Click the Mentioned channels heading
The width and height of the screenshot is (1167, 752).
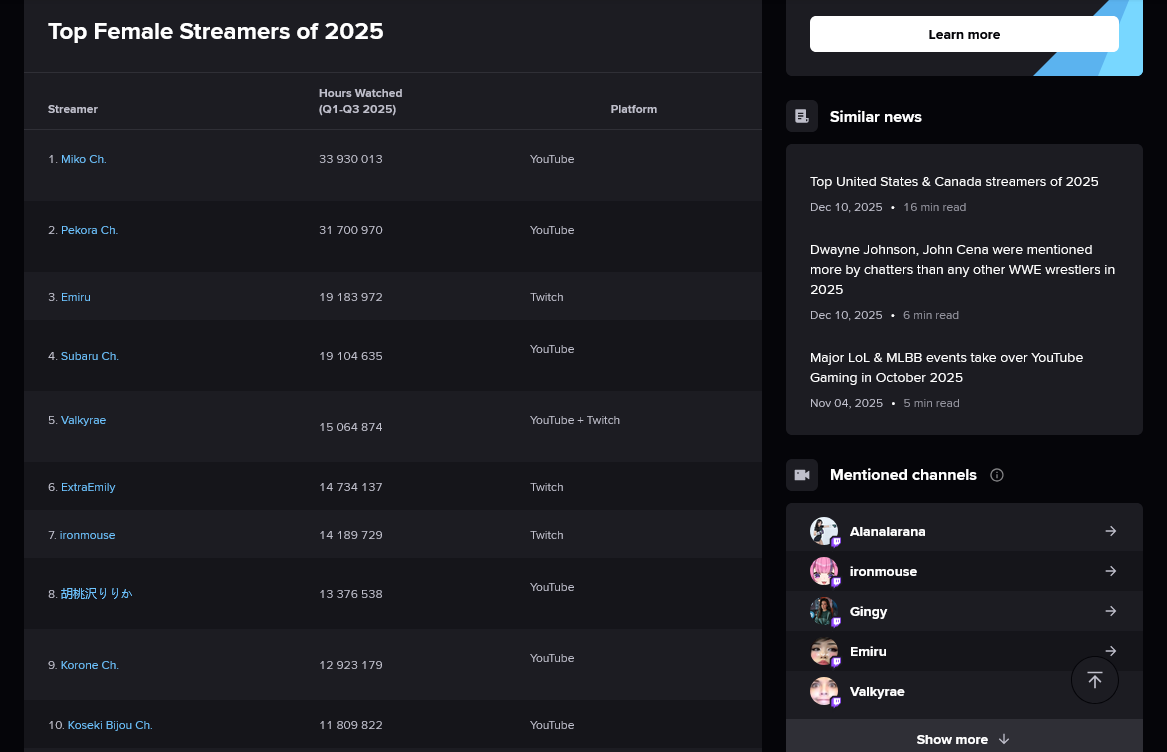pos(903,475)
